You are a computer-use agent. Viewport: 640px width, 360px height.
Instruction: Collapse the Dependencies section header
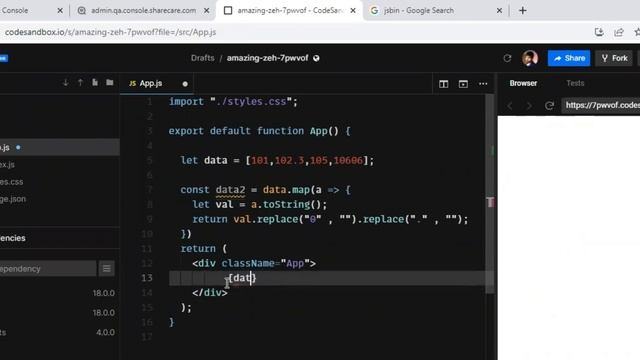coord(60,238)
